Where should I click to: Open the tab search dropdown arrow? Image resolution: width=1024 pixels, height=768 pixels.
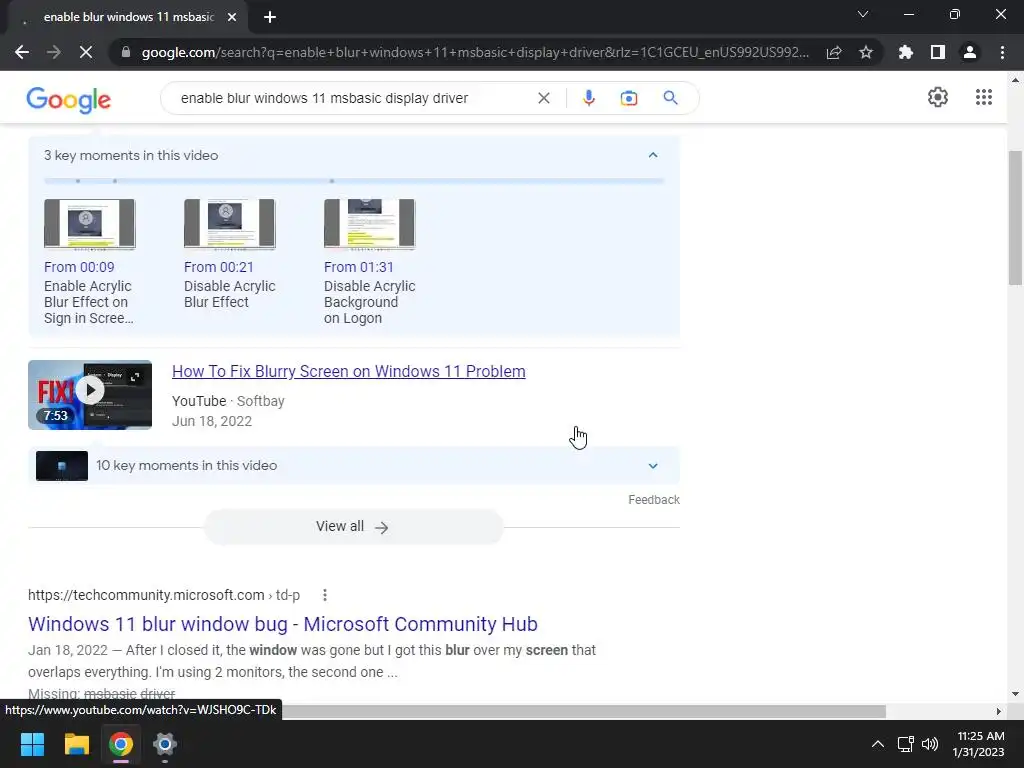pos(863,14)
